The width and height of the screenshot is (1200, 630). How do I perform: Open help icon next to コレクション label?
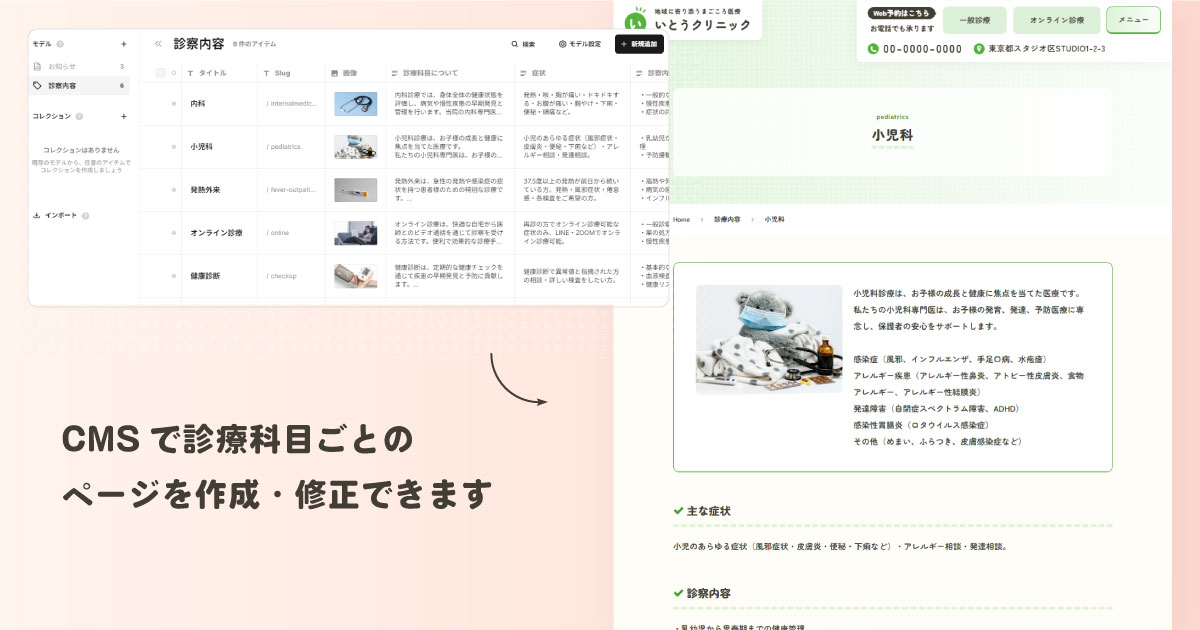tap(79, 116)
